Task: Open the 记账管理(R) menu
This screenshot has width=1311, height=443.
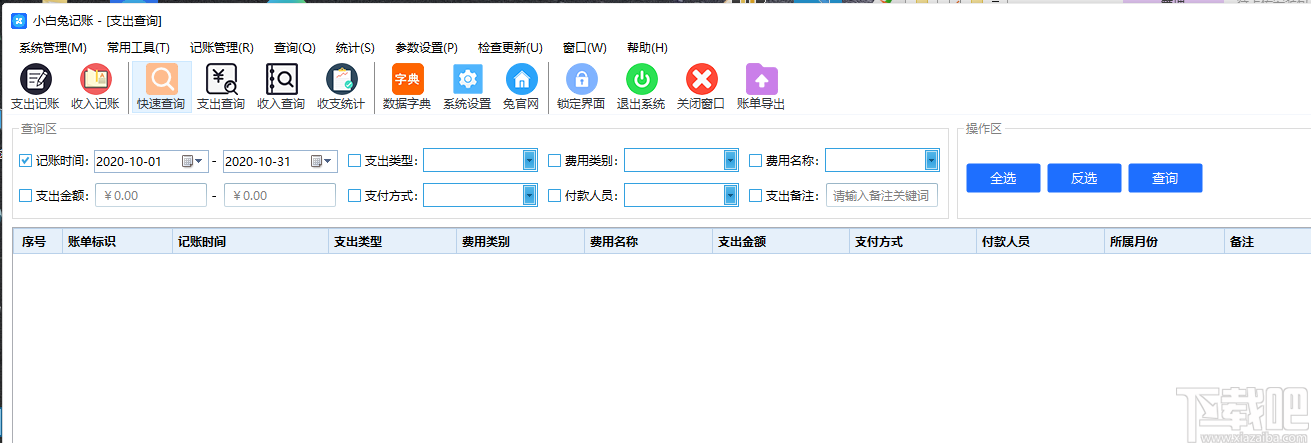Action: [222, 48]
